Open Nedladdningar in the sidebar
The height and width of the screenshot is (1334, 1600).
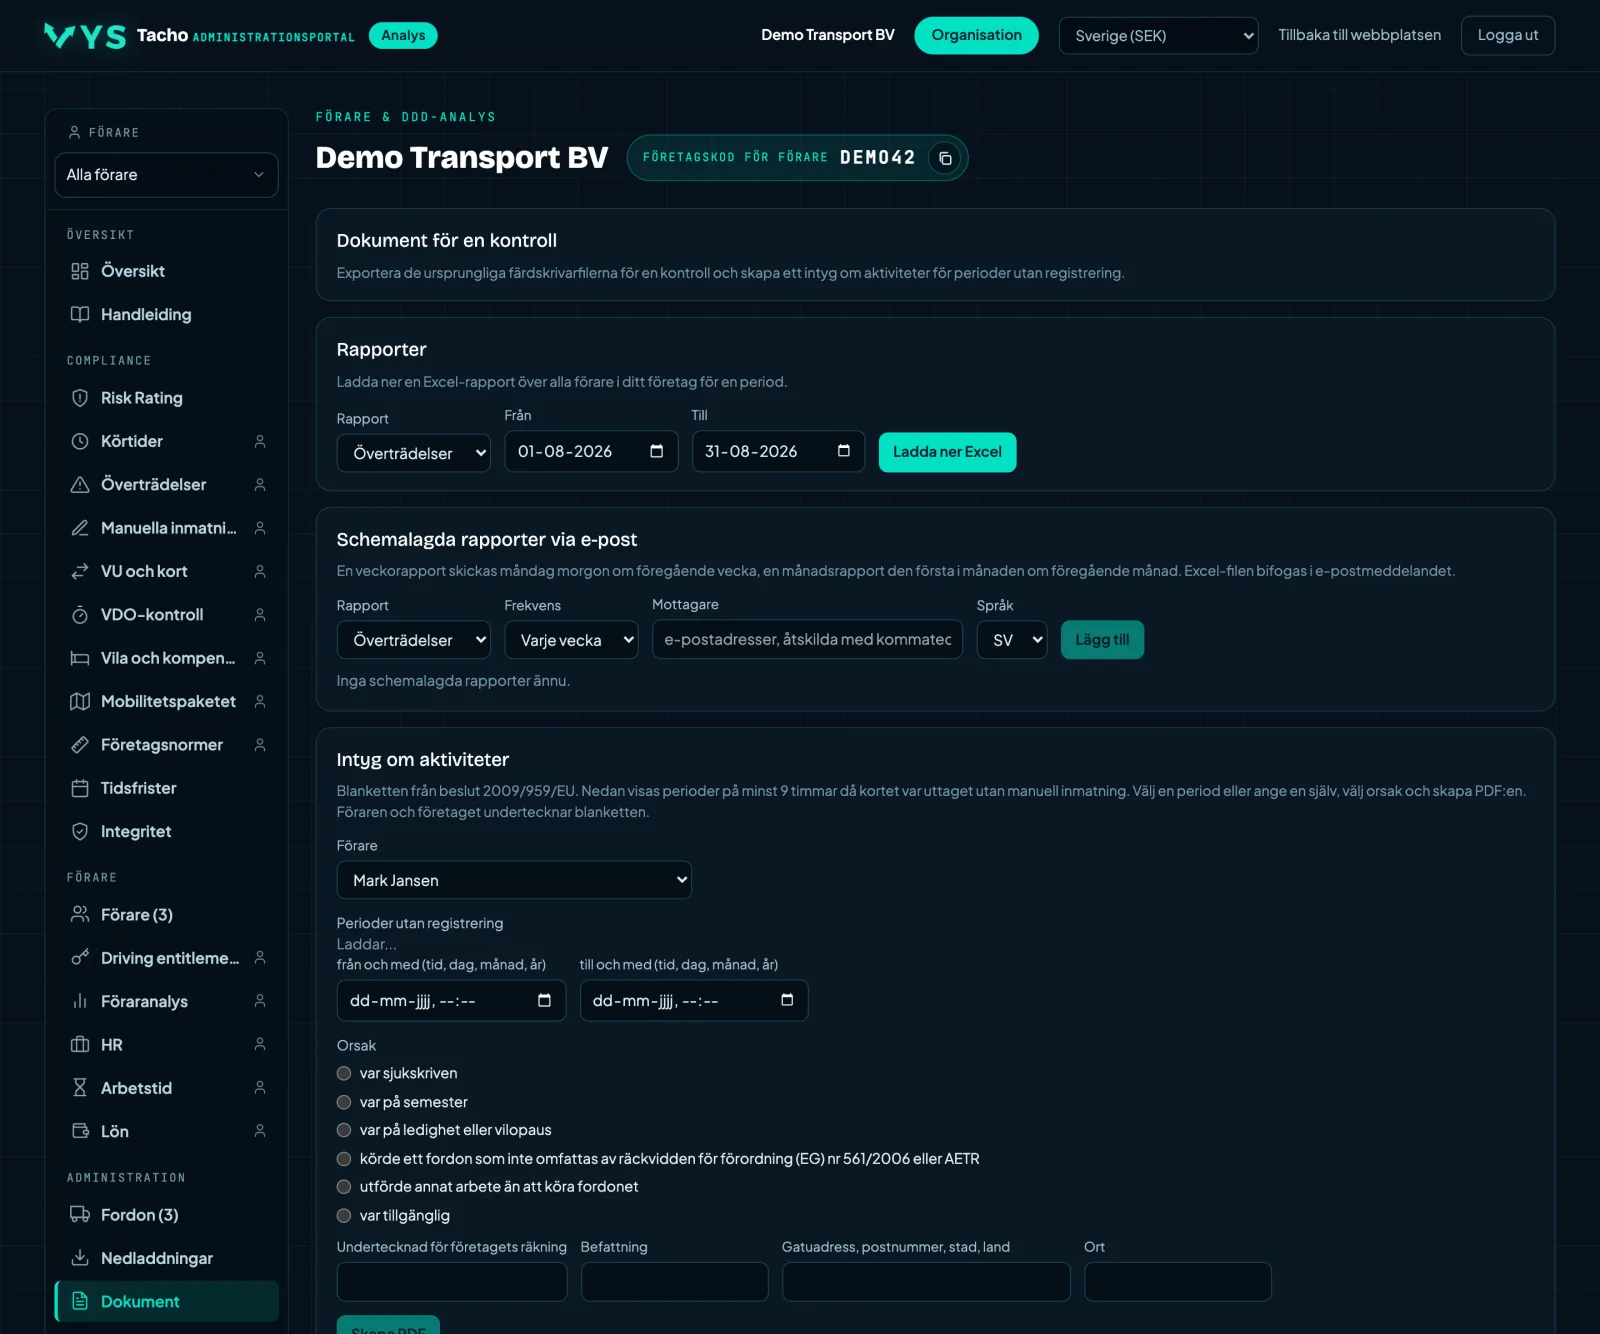click(x=166, y=1258)
